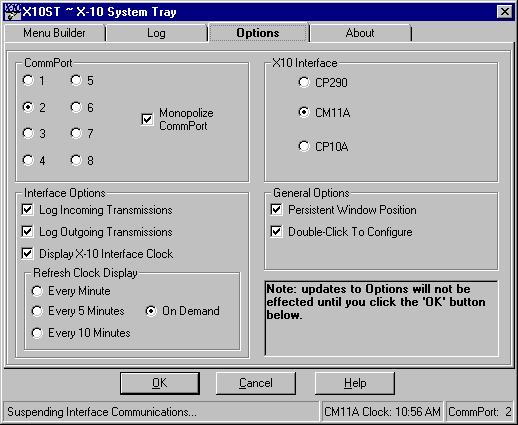518x425 pixels.
Task: Click the X10ST title bar app icon
Action: [x=12, y=12]
